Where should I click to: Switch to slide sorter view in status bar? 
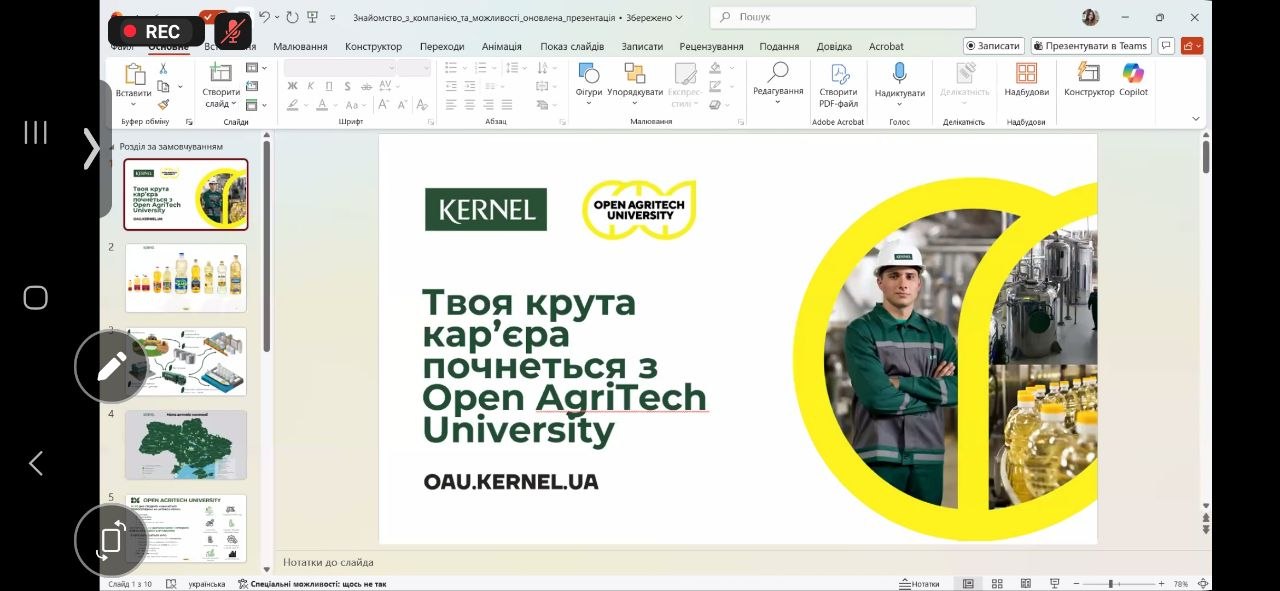[997, 584]
